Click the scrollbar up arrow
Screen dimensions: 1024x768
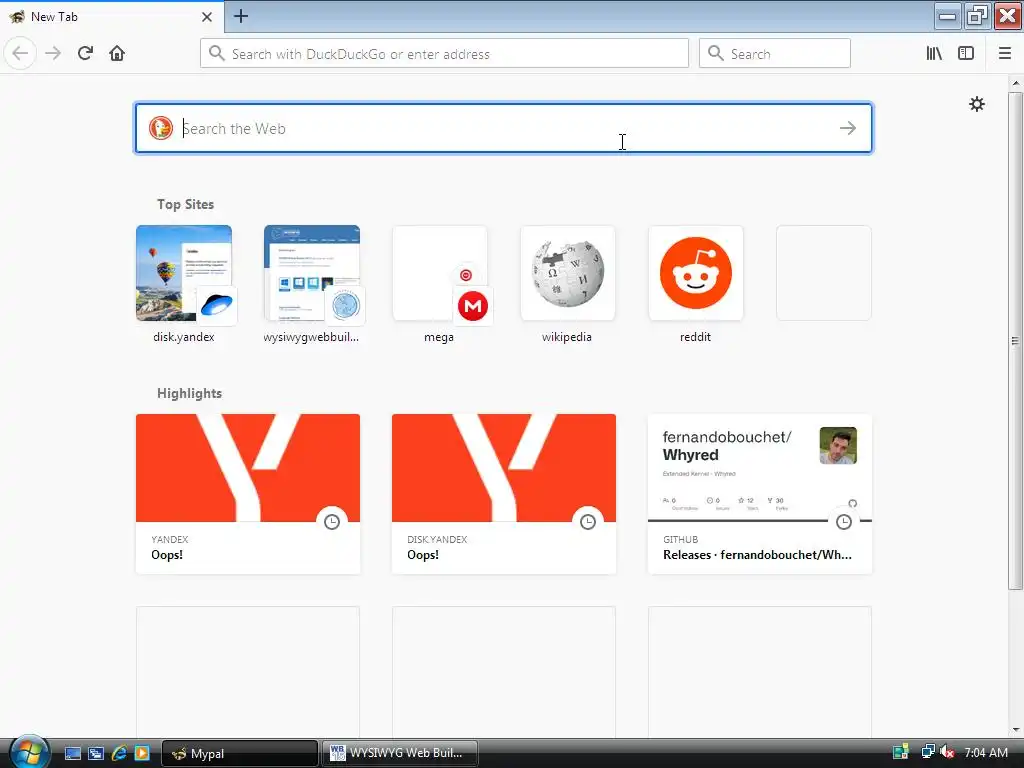1016,83
